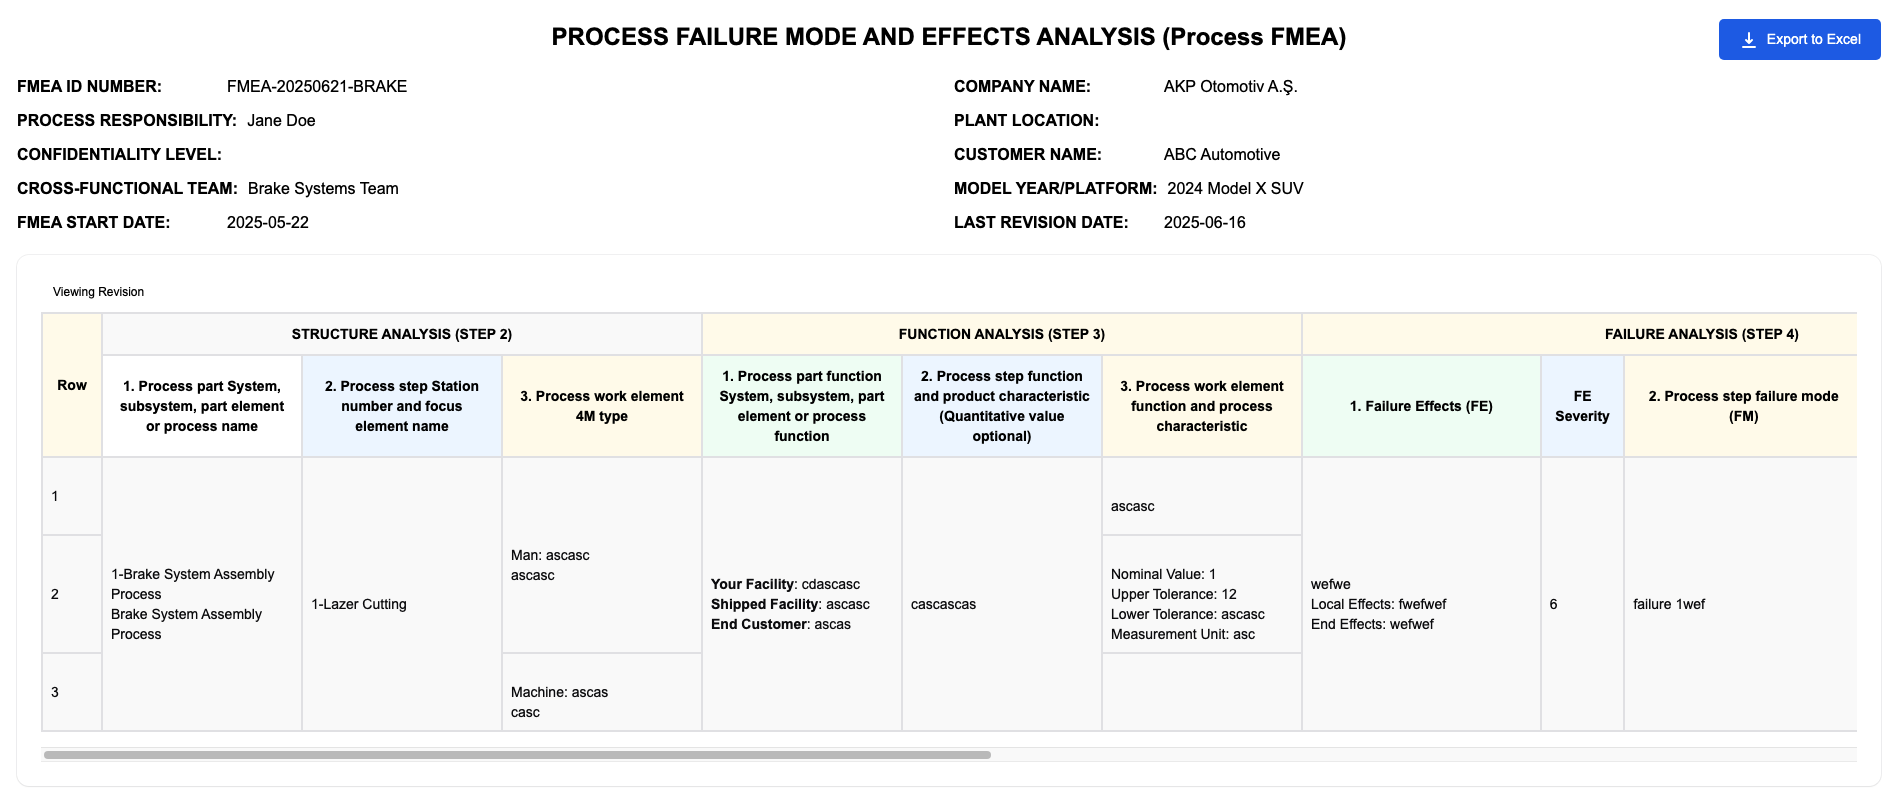Viewport: 1895px width, 811px height.
Task: Select the horizontal scrollbar under the table
Action: pos(517,755)
